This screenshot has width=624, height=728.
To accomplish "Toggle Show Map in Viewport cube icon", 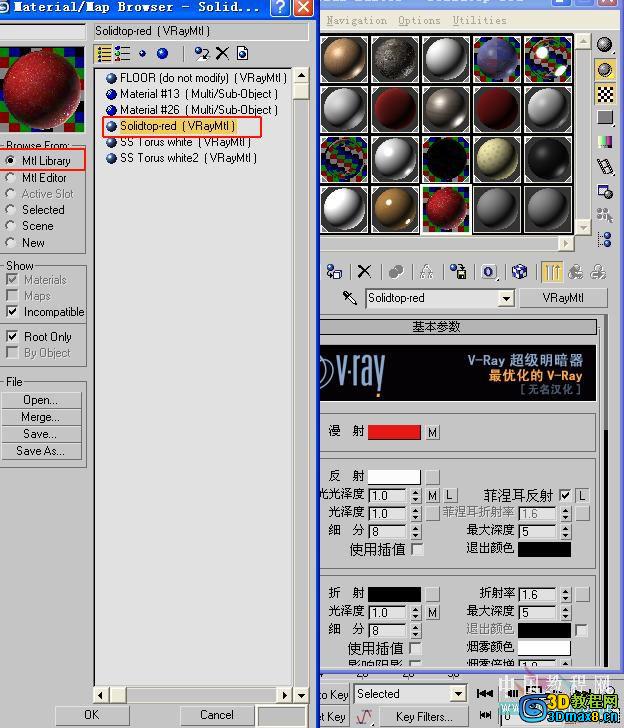I will pos(519,272).
